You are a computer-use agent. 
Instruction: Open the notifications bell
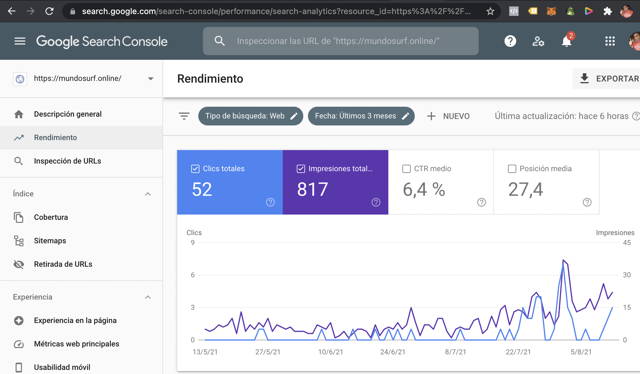567,41
